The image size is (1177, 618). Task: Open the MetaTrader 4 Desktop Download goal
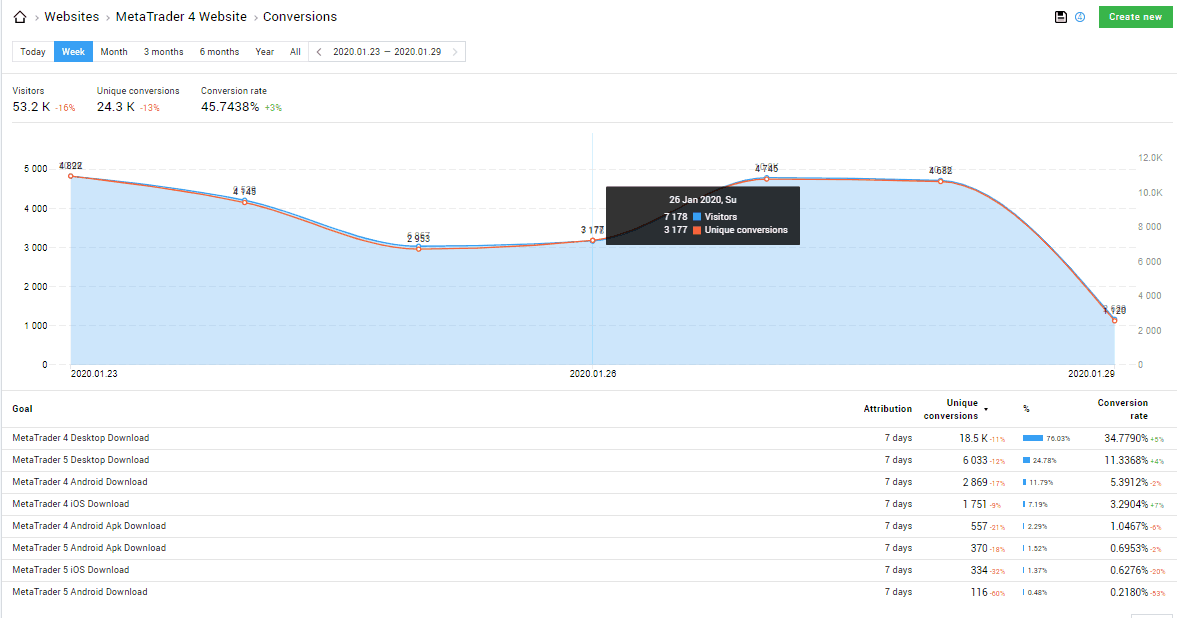80,437
